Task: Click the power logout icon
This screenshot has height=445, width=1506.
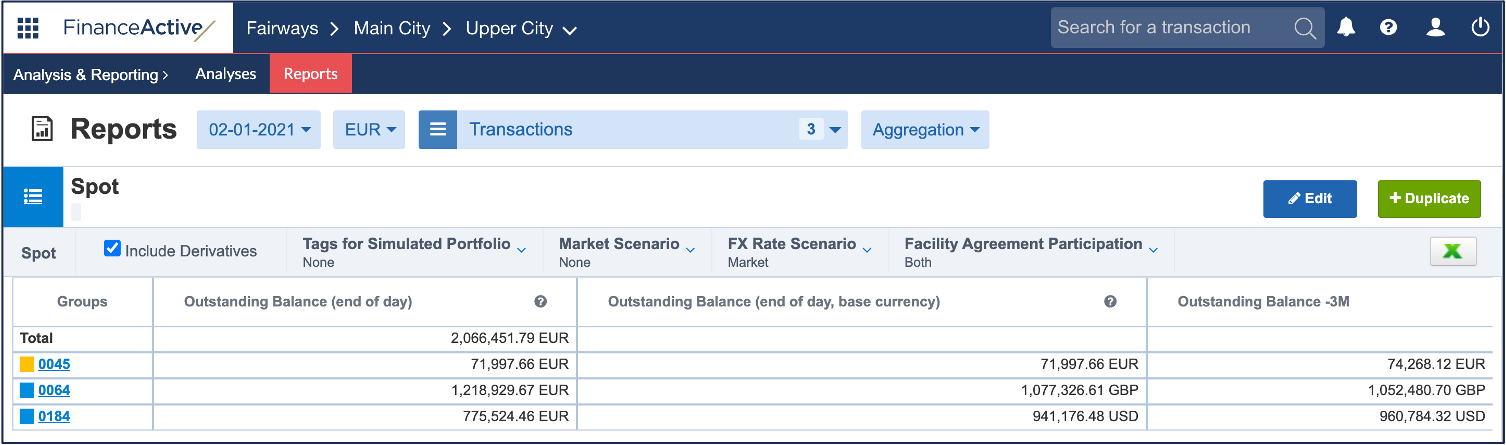Action: [x=1480, y=28]
